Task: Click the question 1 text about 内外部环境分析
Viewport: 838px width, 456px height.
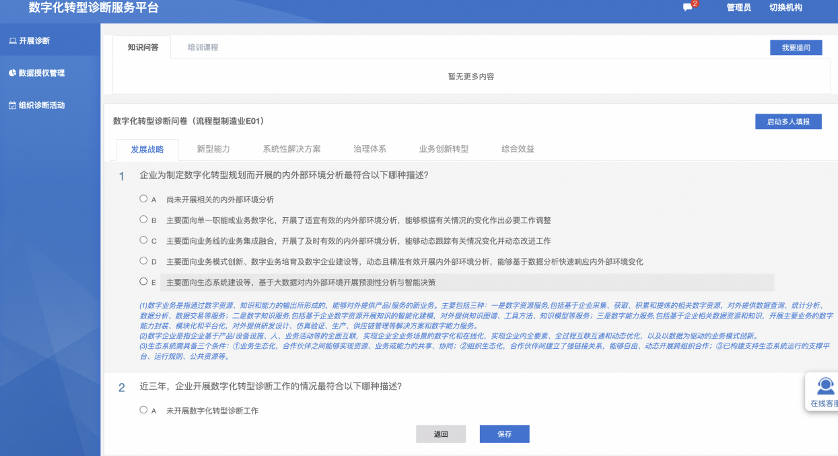Action: point(284,175)
